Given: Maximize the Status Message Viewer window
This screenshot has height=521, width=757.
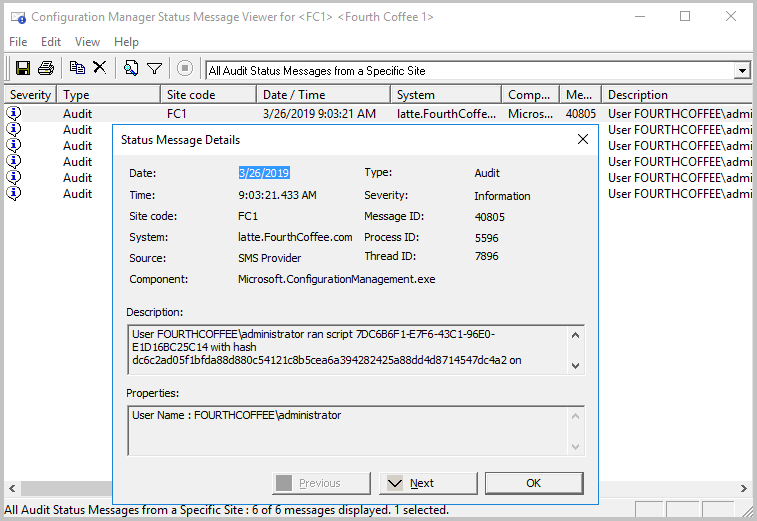Looking at the screenshot, I should [685, 17].
